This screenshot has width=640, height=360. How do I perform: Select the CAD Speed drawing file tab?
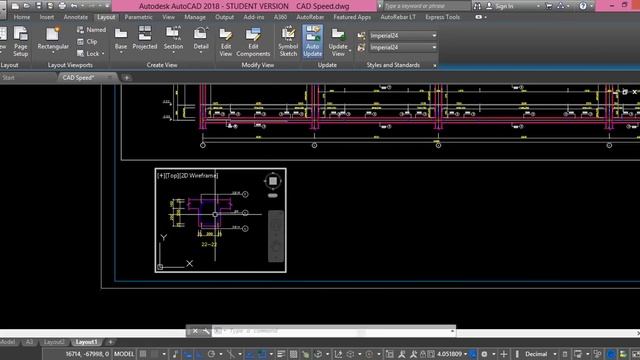87,78
